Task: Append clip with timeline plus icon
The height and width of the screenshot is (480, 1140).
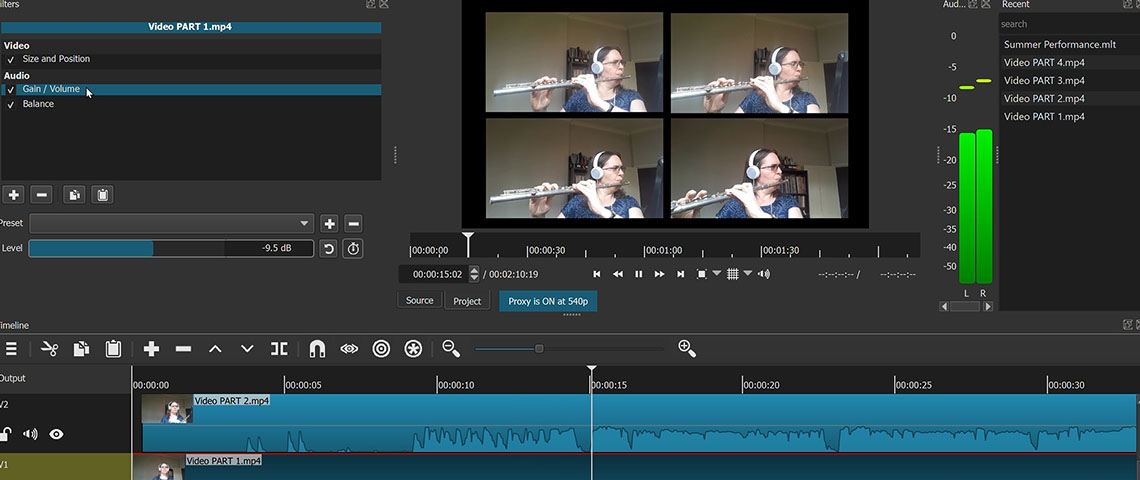Action: 151,349
